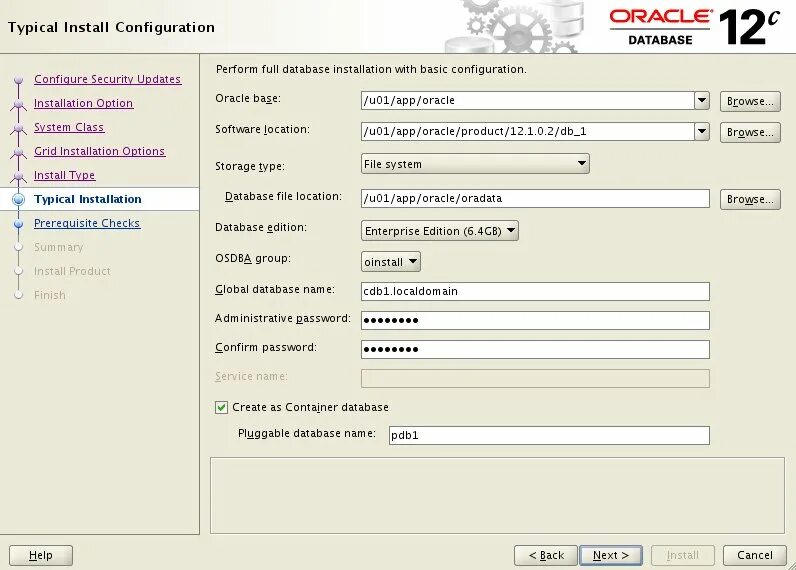Open the Prerequisite Checks step
Image resolution: width=796 pixels, height=570 pixels.
87,223
